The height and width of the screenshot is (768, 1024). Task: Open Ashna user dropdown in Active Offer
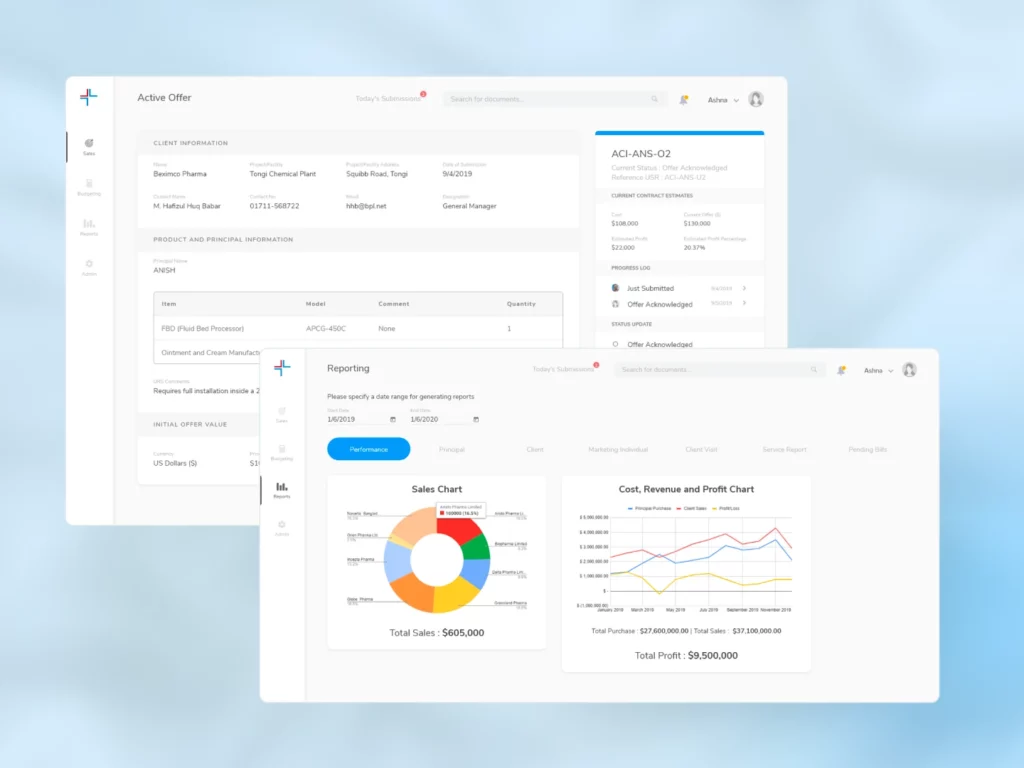[724, 100]
